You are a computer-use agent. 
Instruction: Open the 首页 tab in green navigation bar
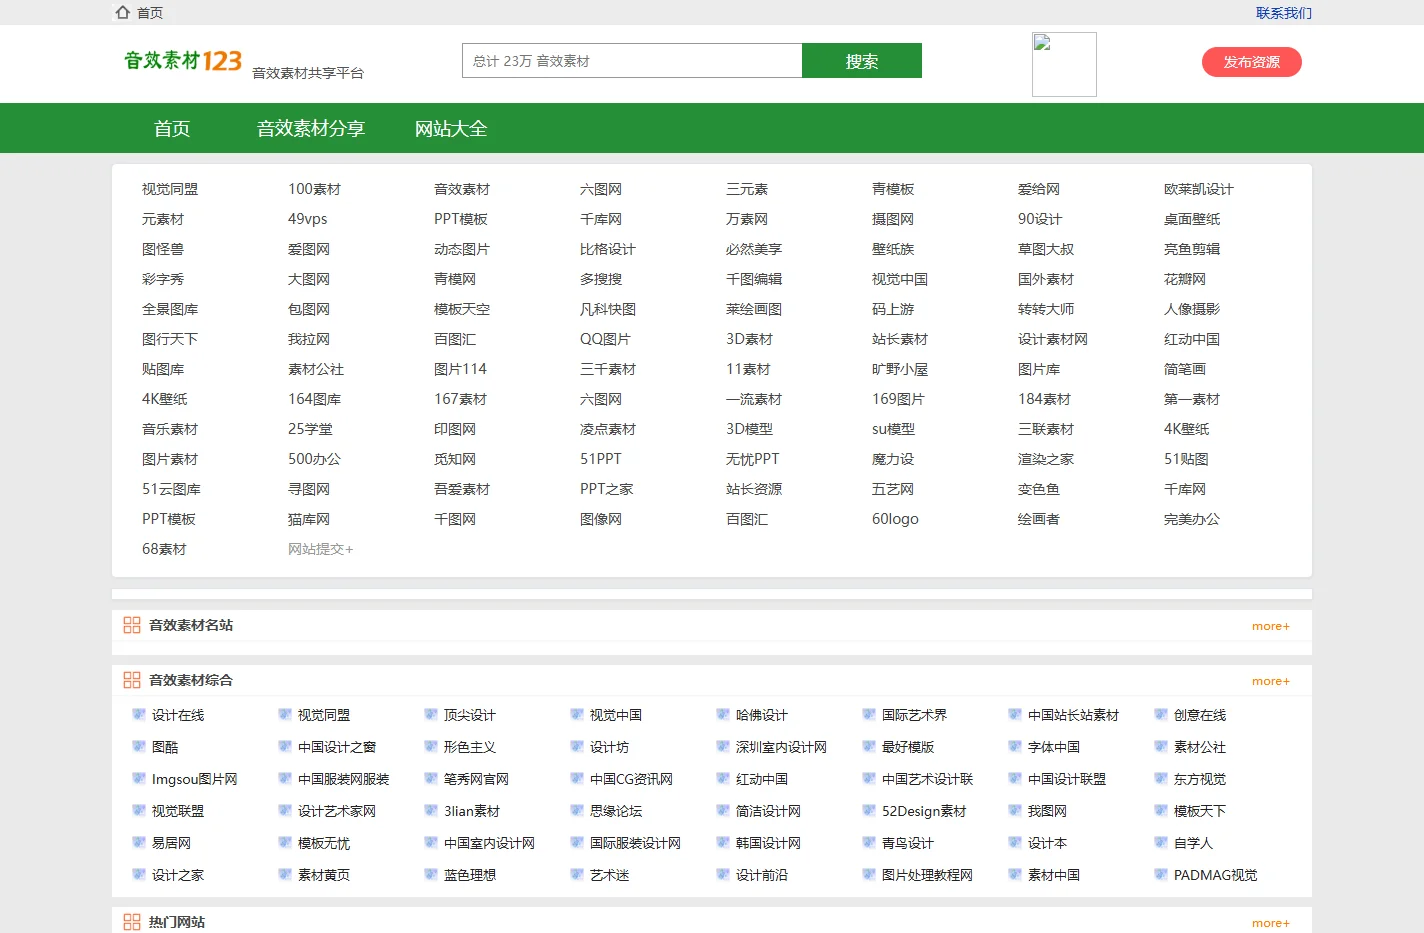coord(172,128)
